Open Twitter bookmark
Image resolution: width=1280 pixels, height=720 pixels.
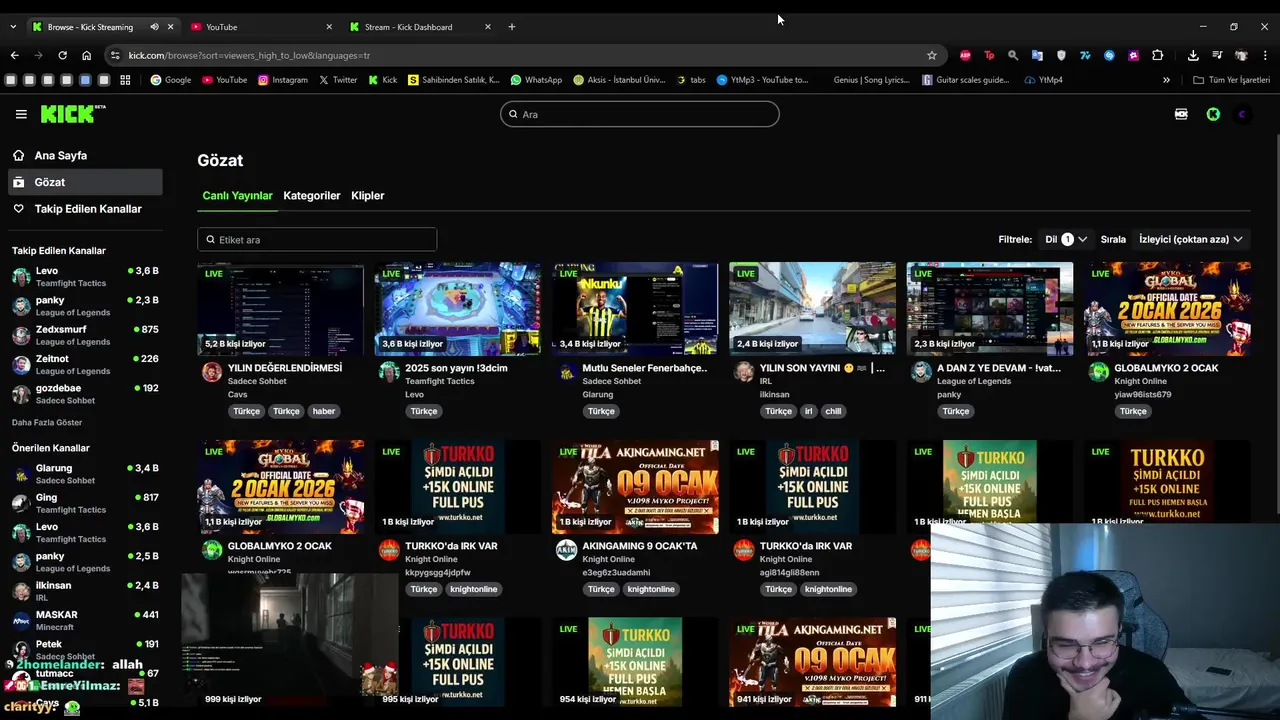tap(338, 80)
